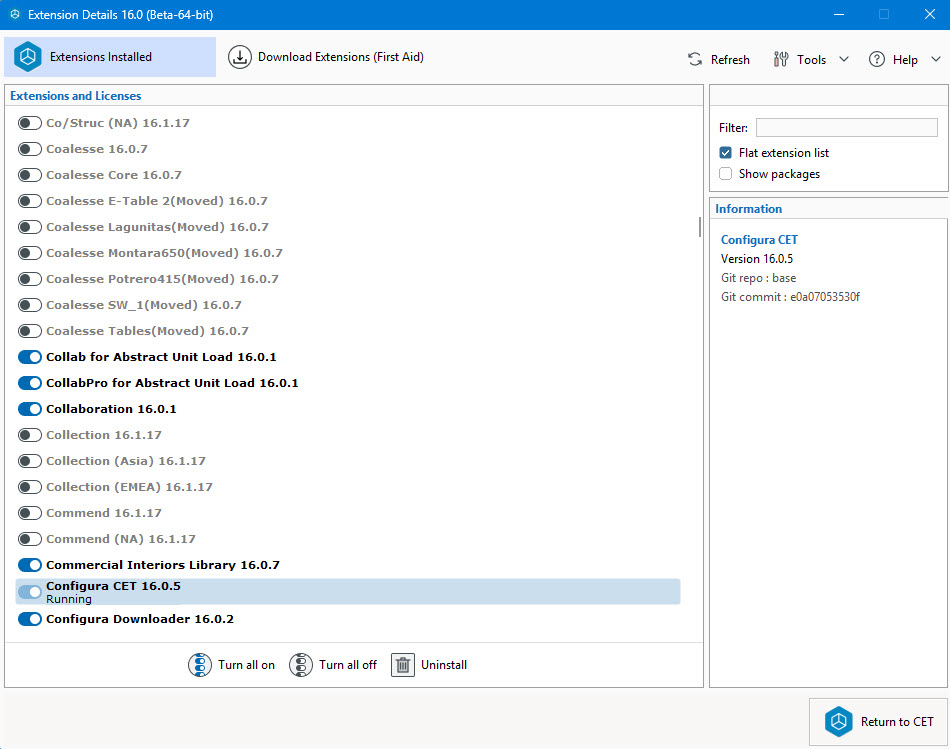
Task: Disable Collab for Abstract Unit Load toggle
Action: click(30, 358)
